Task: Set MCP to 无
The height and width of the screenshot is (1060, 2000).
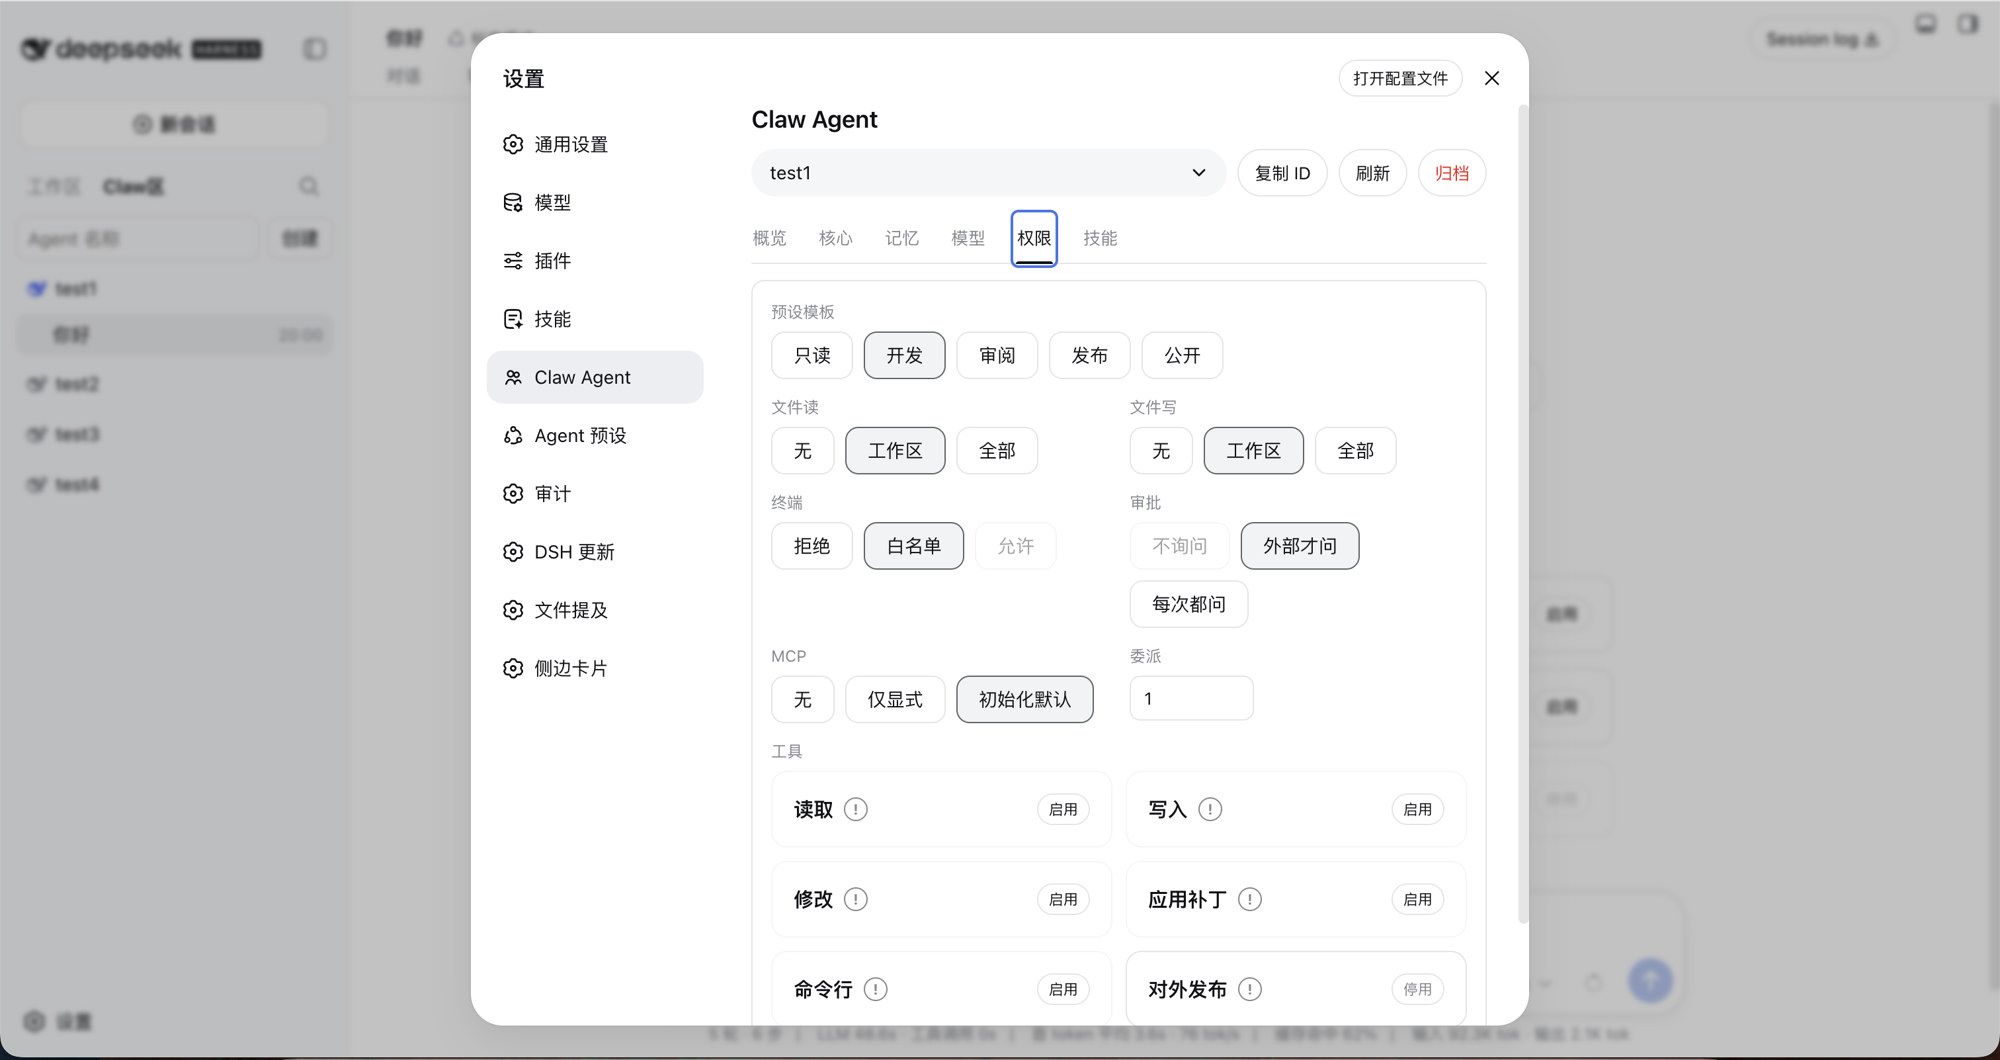Action: click(x=802, y=699)
